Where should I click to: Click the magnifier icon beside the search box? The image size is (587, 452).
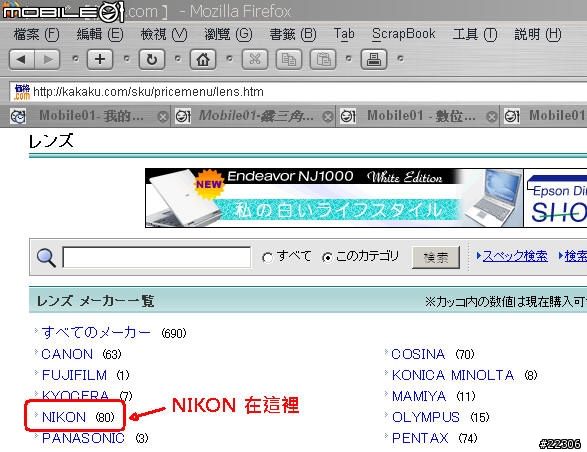(x=46, y=258)
